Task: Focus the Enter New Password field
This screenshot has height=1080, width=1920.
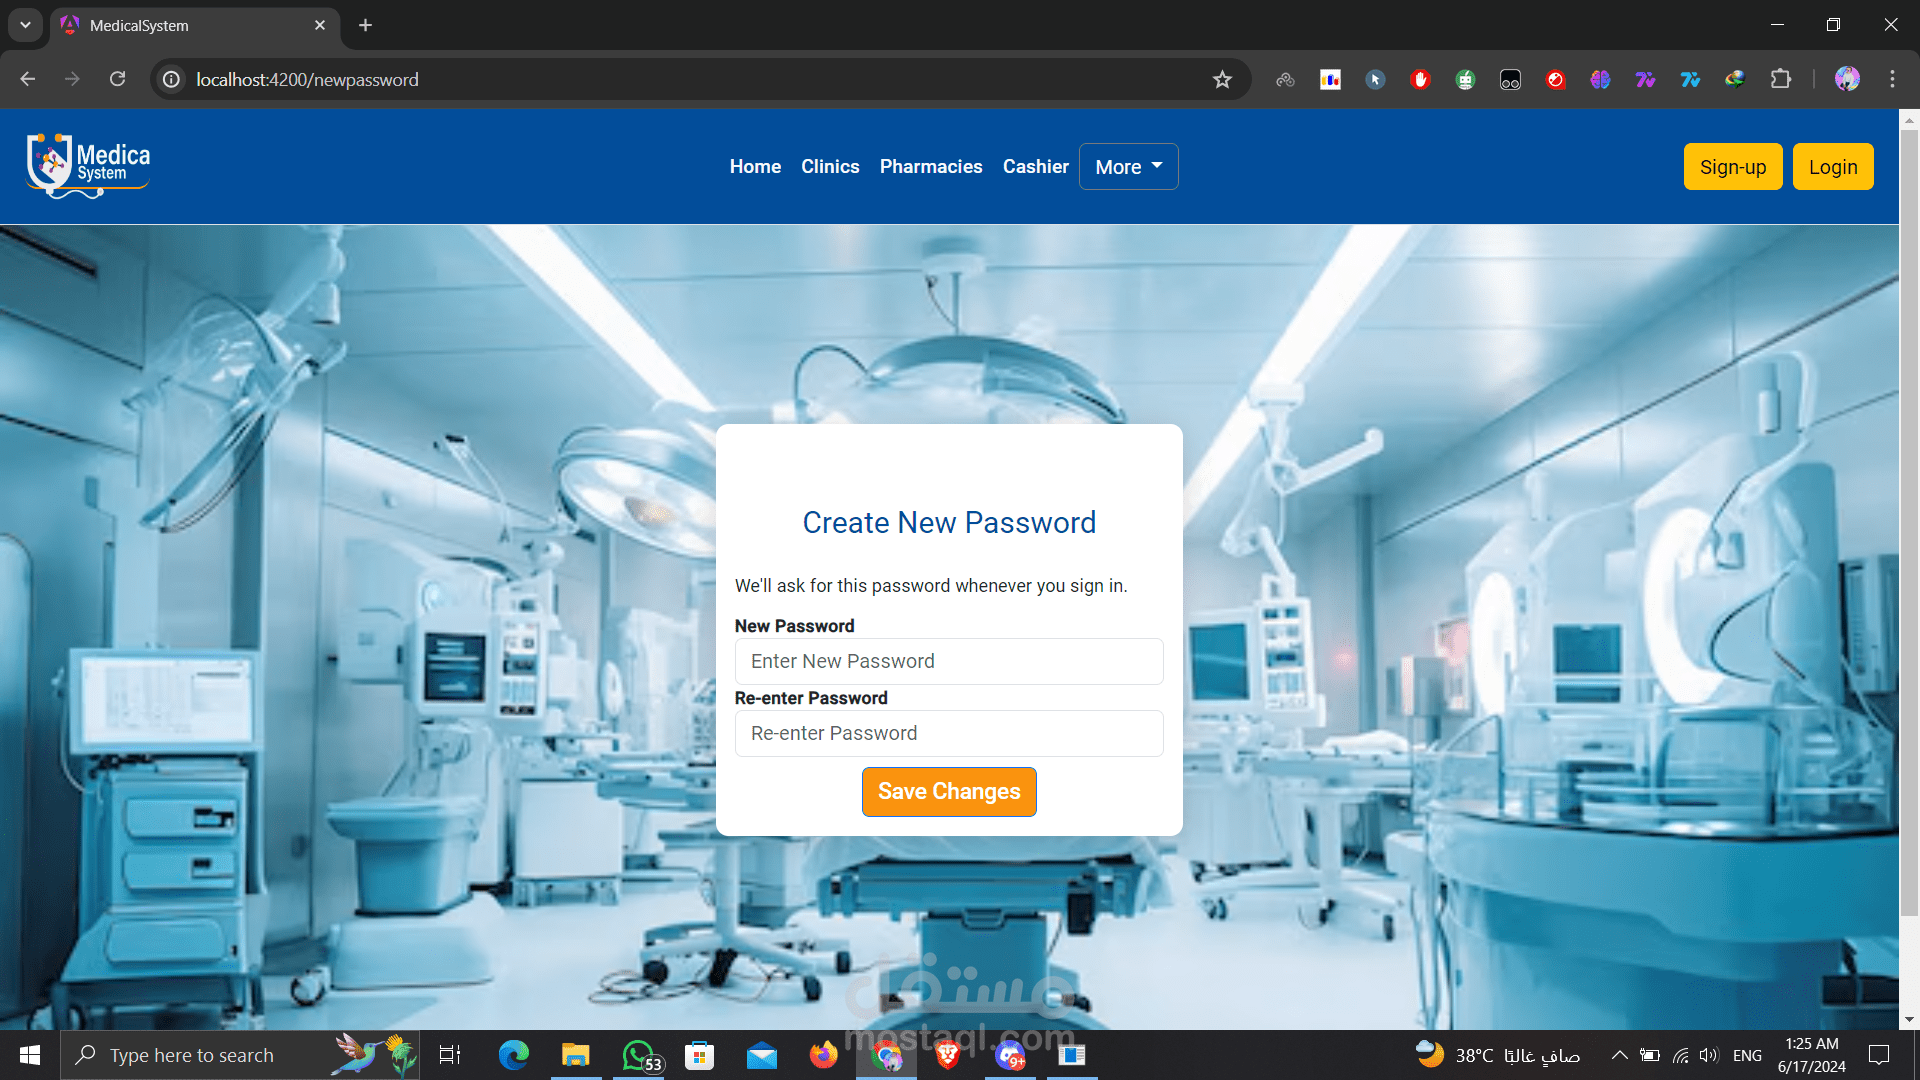Action: click(949, 661)
